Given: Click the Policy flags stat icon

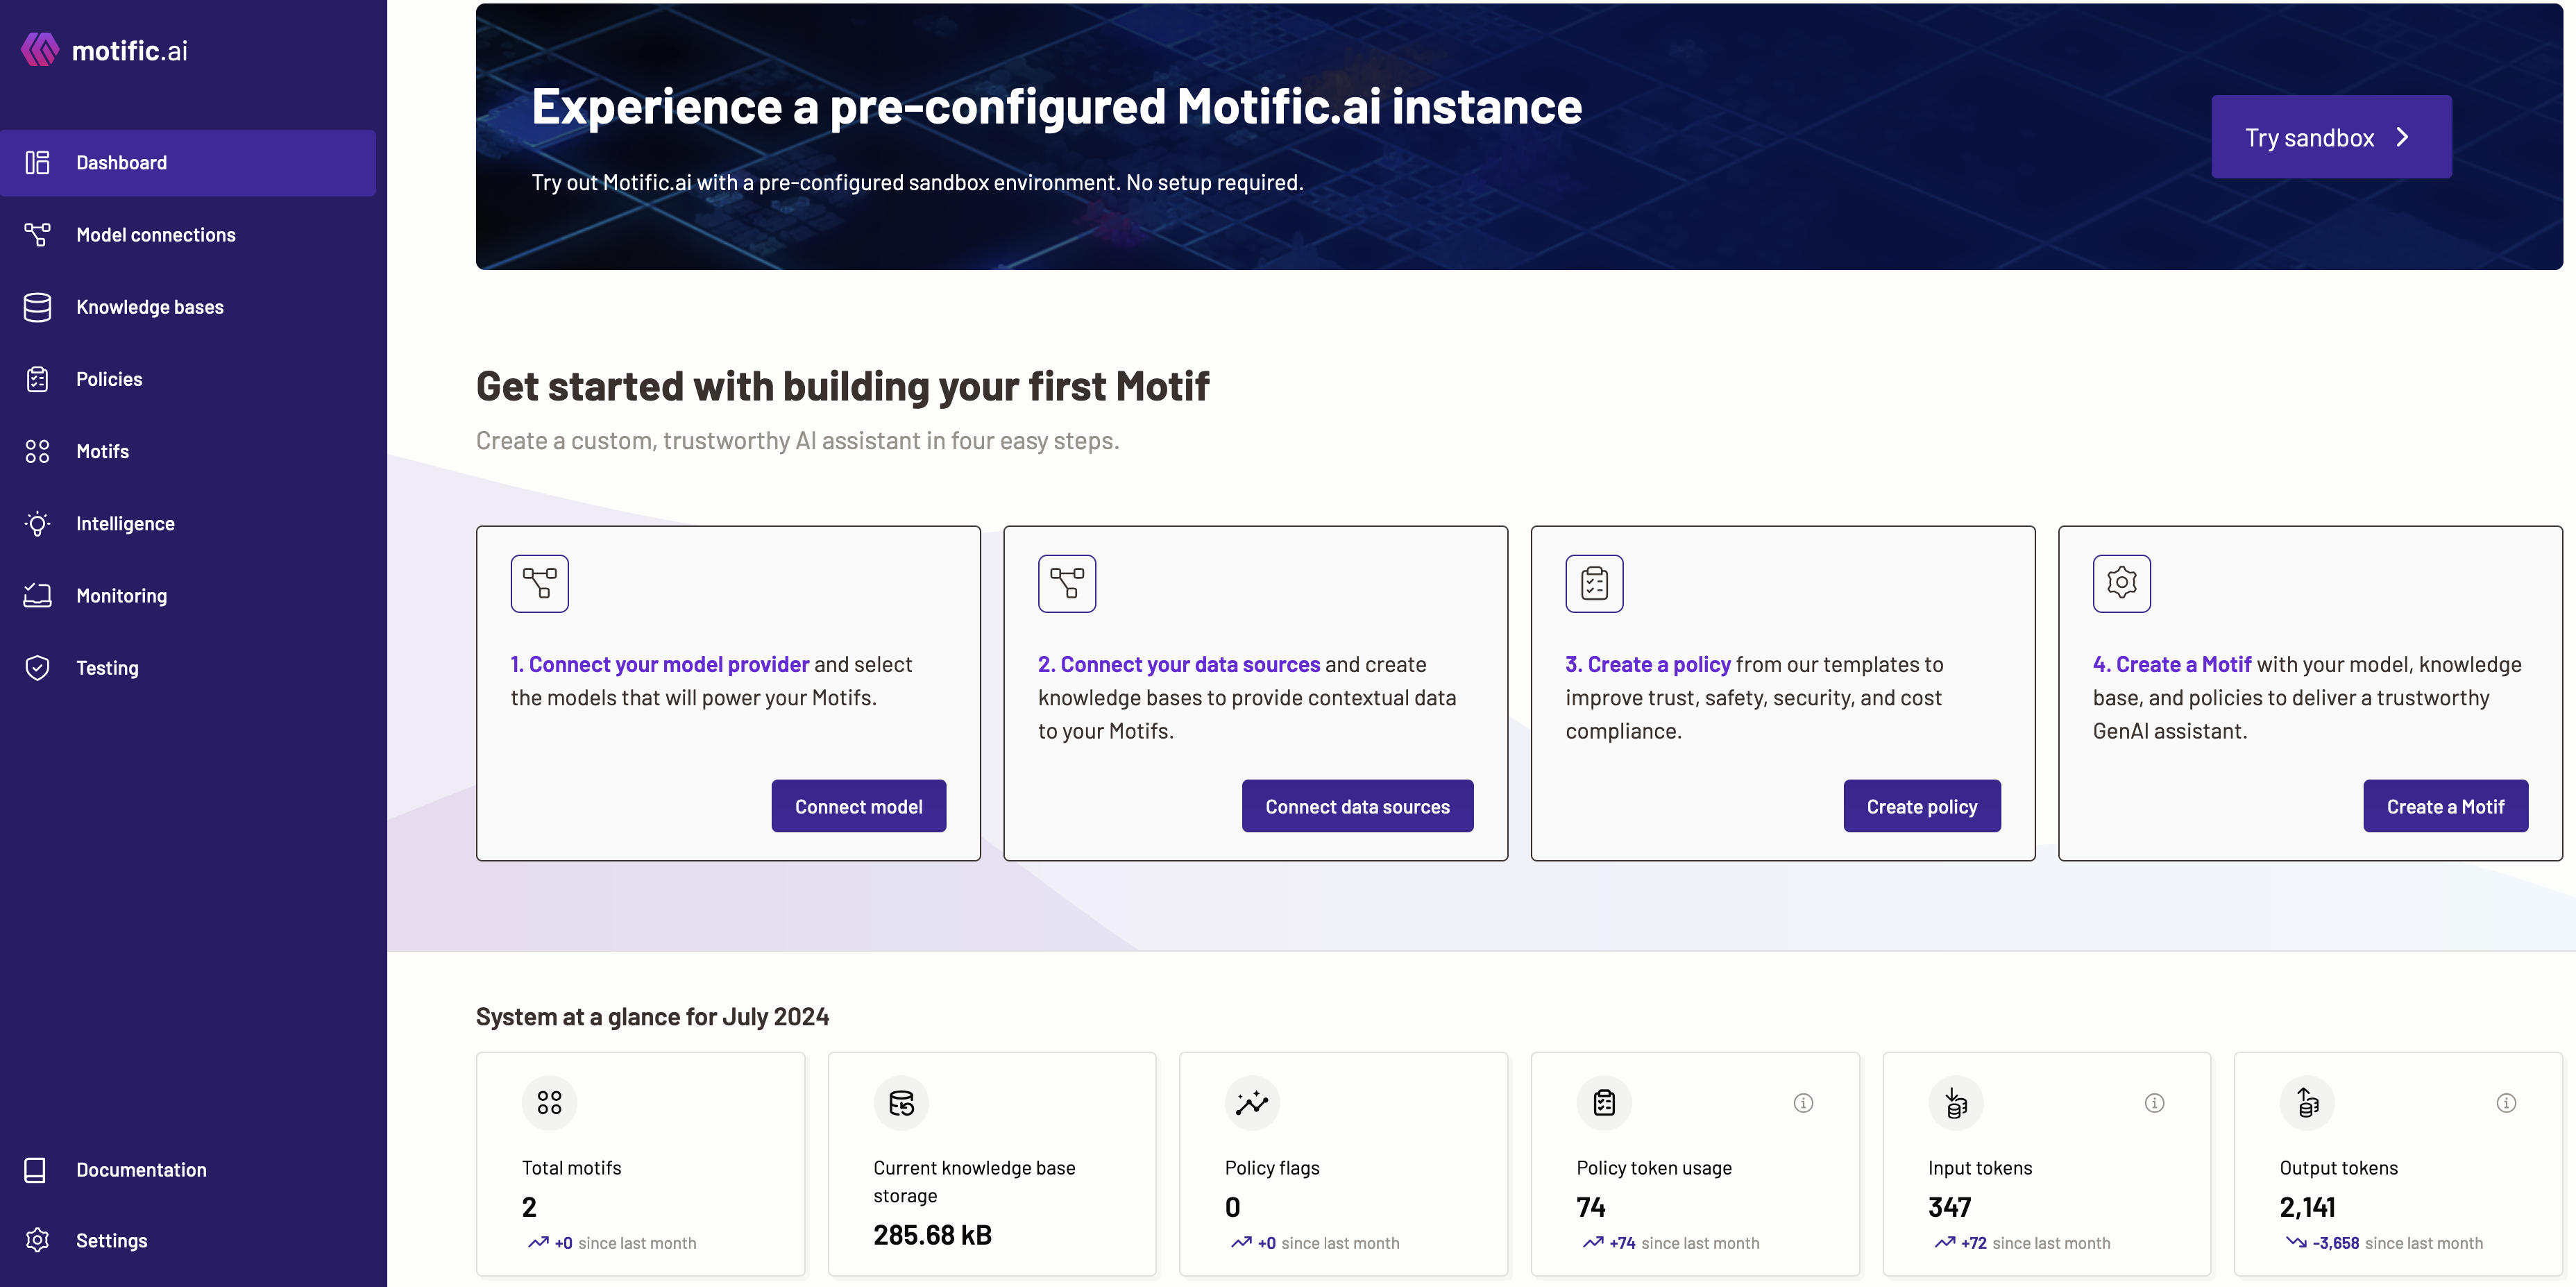Looking at the screenshot, I should point(1252,1103).
